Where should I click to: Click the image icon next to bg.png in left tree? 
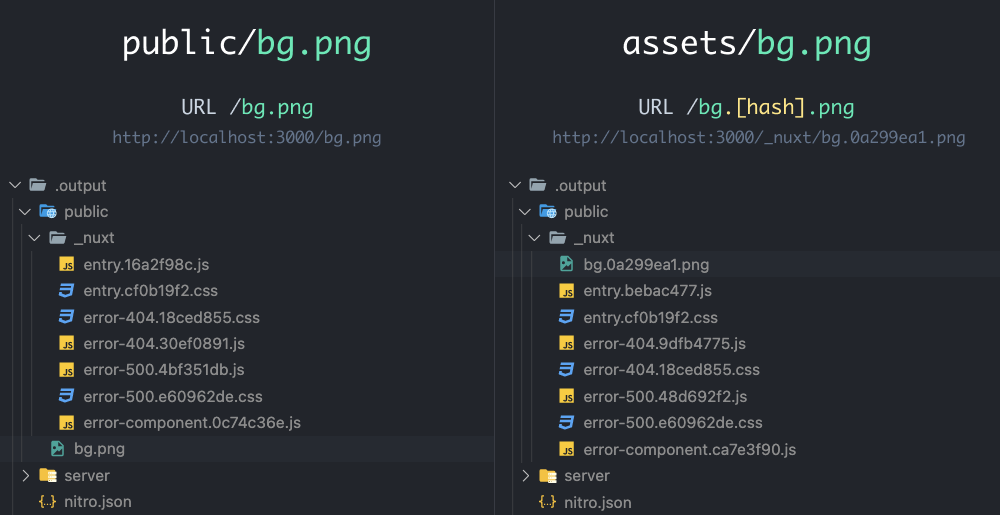point(57,449)
